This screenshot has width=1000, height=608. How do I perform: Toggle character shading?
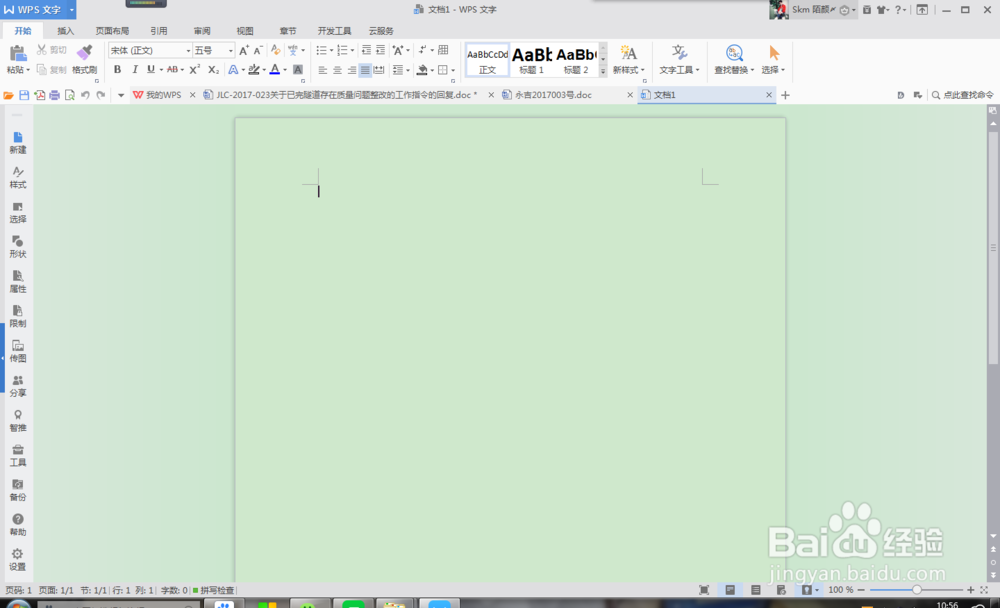click(x=298, y=70)
